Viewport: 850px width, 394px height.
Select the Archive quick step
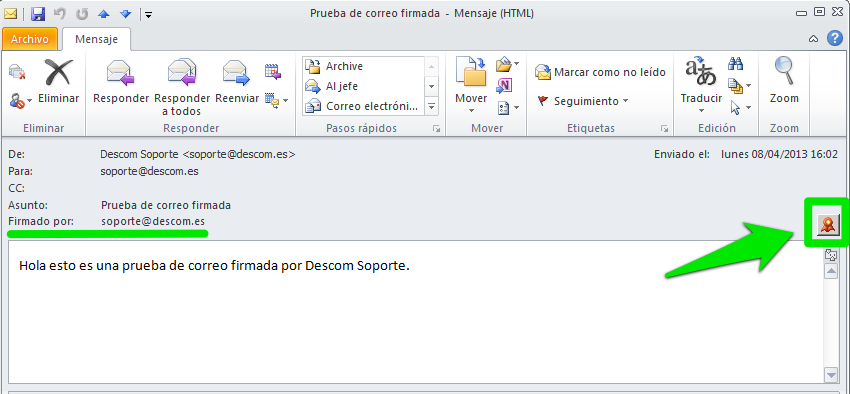pos(363,66)
